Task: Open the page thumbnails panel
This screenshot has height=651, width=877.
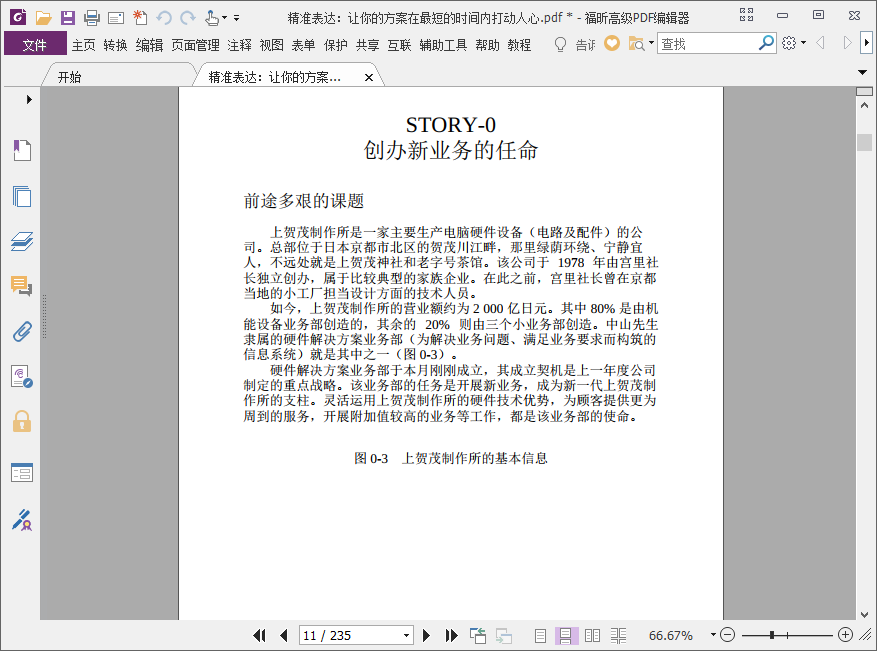Action: point(21,196)
